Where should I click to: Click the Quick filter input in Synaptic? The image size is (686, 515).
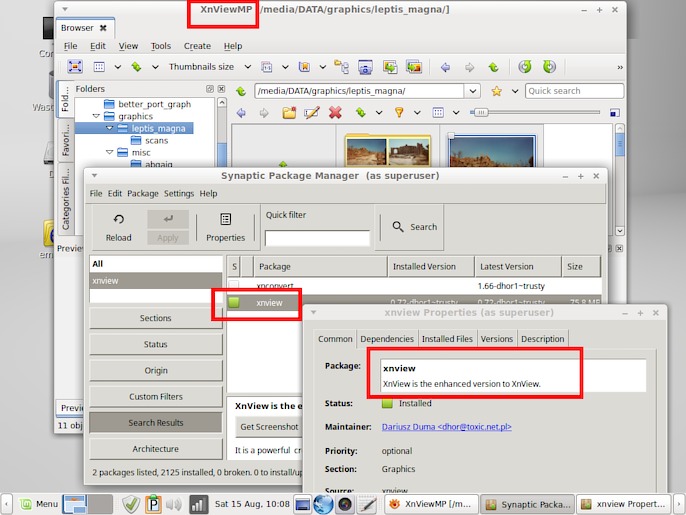coord(317,238)
